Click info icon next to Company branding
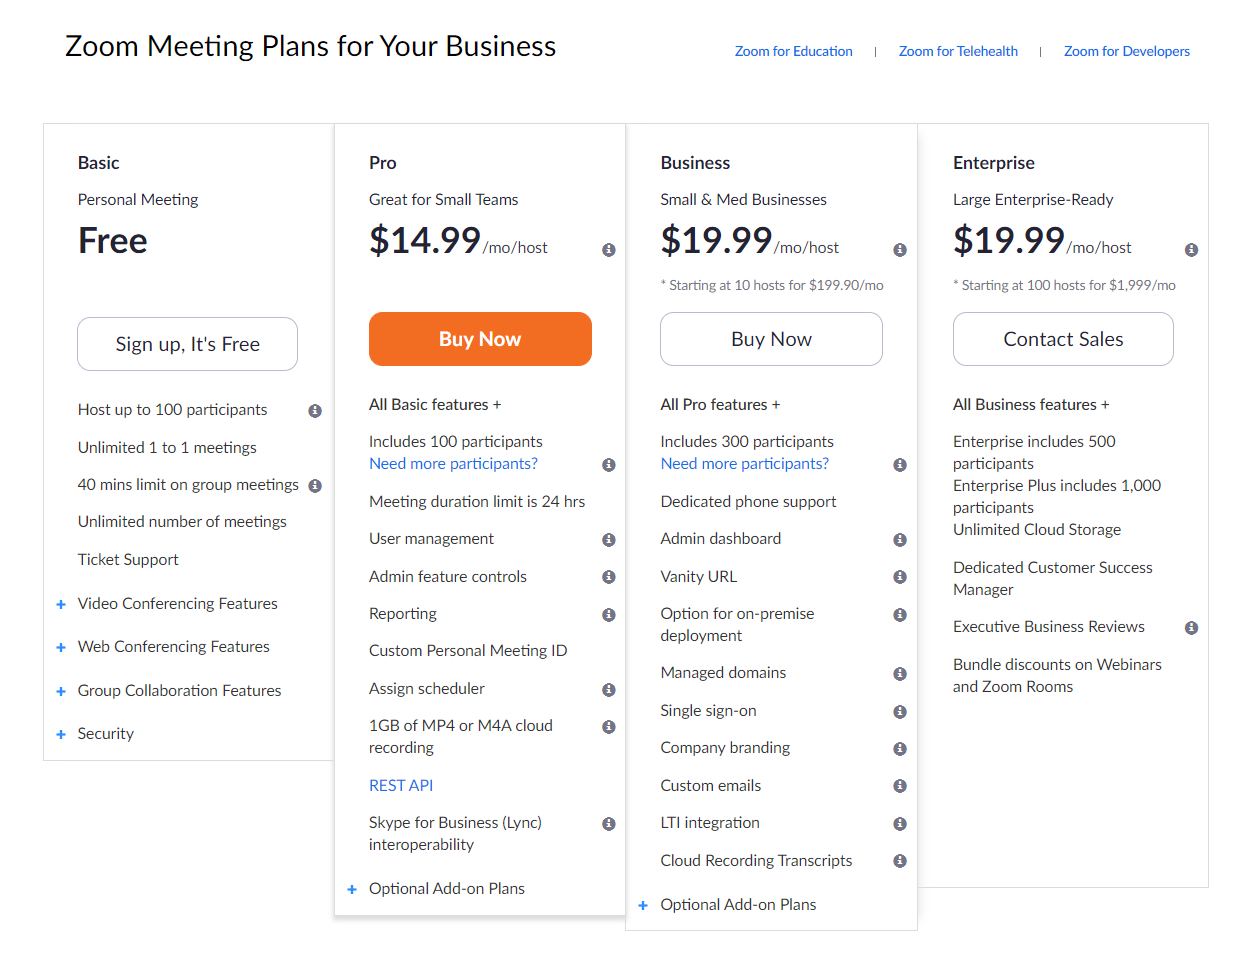The height and width of the screenshot is (956, 1257). point(900,749)
